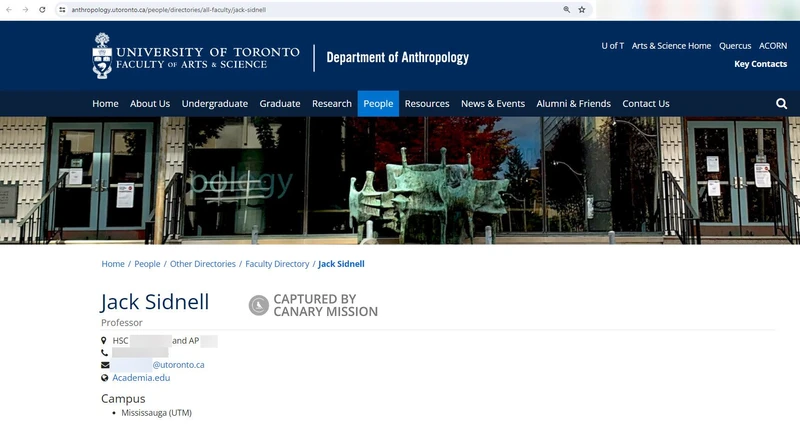Click the globe icon beside Academia.edu

coord(105,378)
